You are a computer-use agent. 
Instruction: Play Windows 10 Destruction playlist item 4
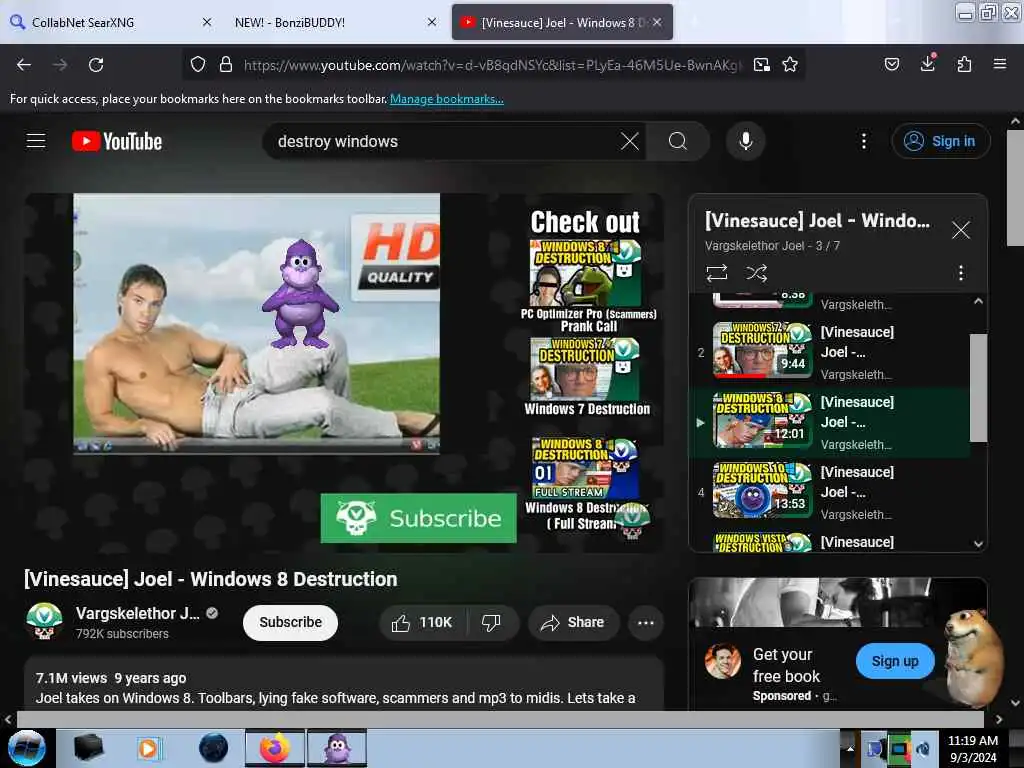(x=829, y=492)
